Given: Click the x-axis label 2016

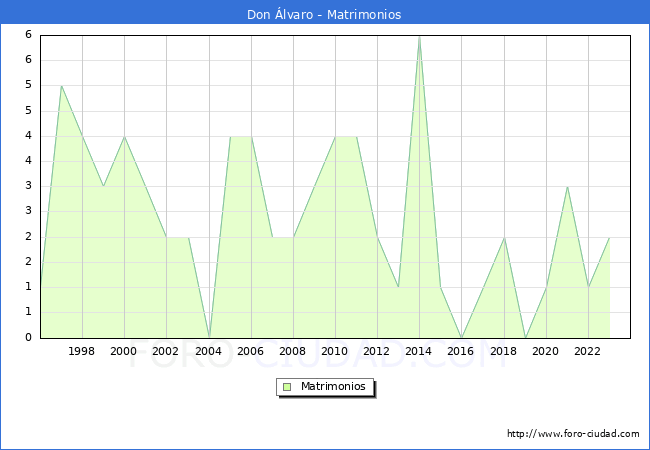Looking at the screenshot, I should point(461,351).
